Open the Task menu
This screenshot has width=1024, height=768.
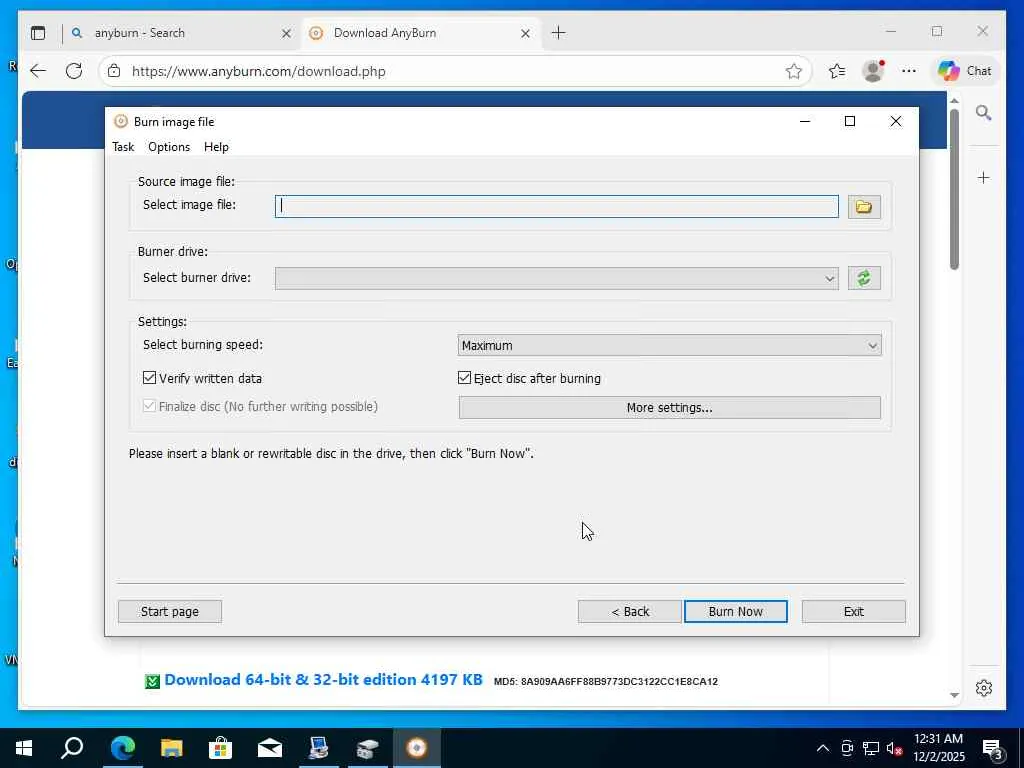tap(123, 147)
